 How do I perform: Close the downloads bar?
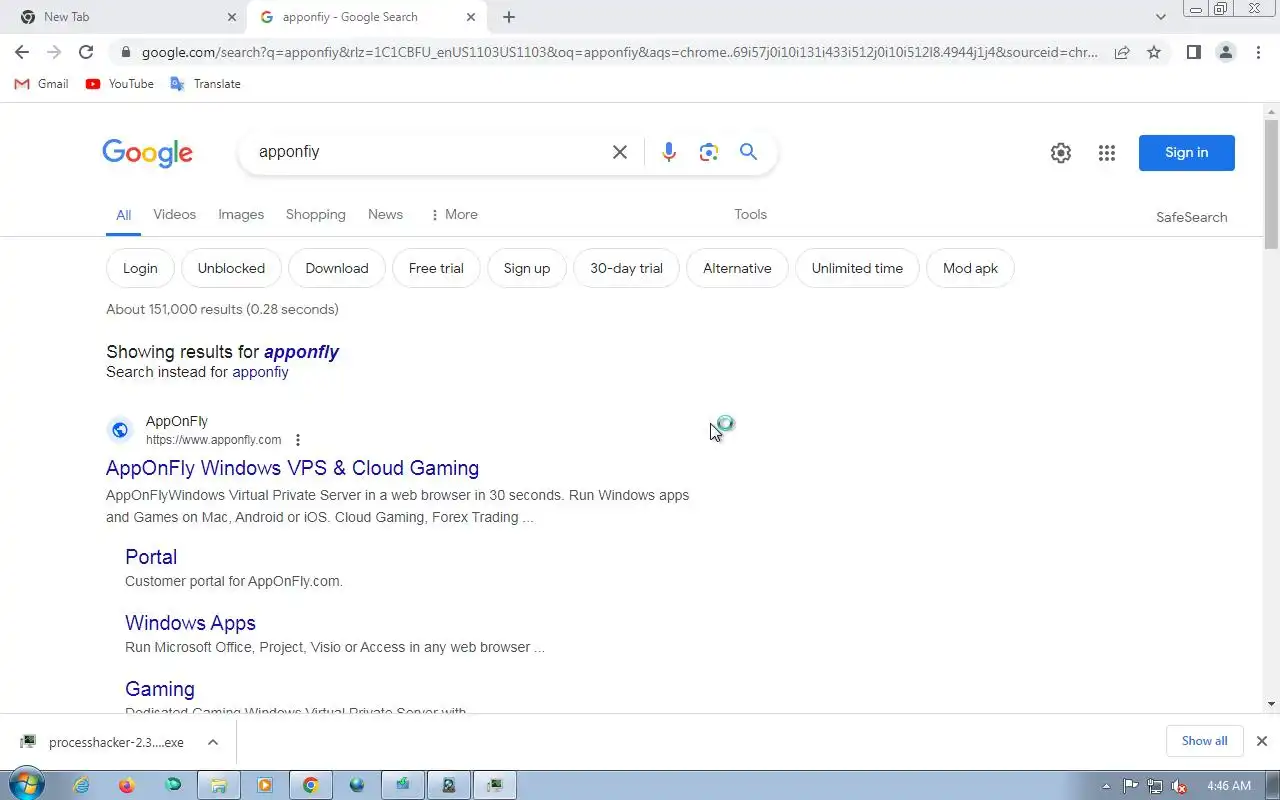pyautogui.click(x=1261, y=741)
